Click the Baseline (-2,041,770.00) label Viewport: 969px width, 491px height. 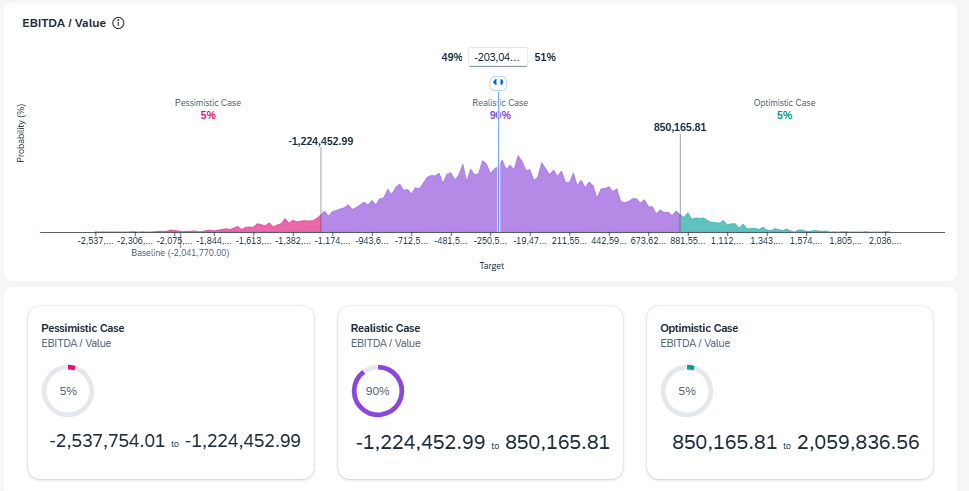coord(180,253)
